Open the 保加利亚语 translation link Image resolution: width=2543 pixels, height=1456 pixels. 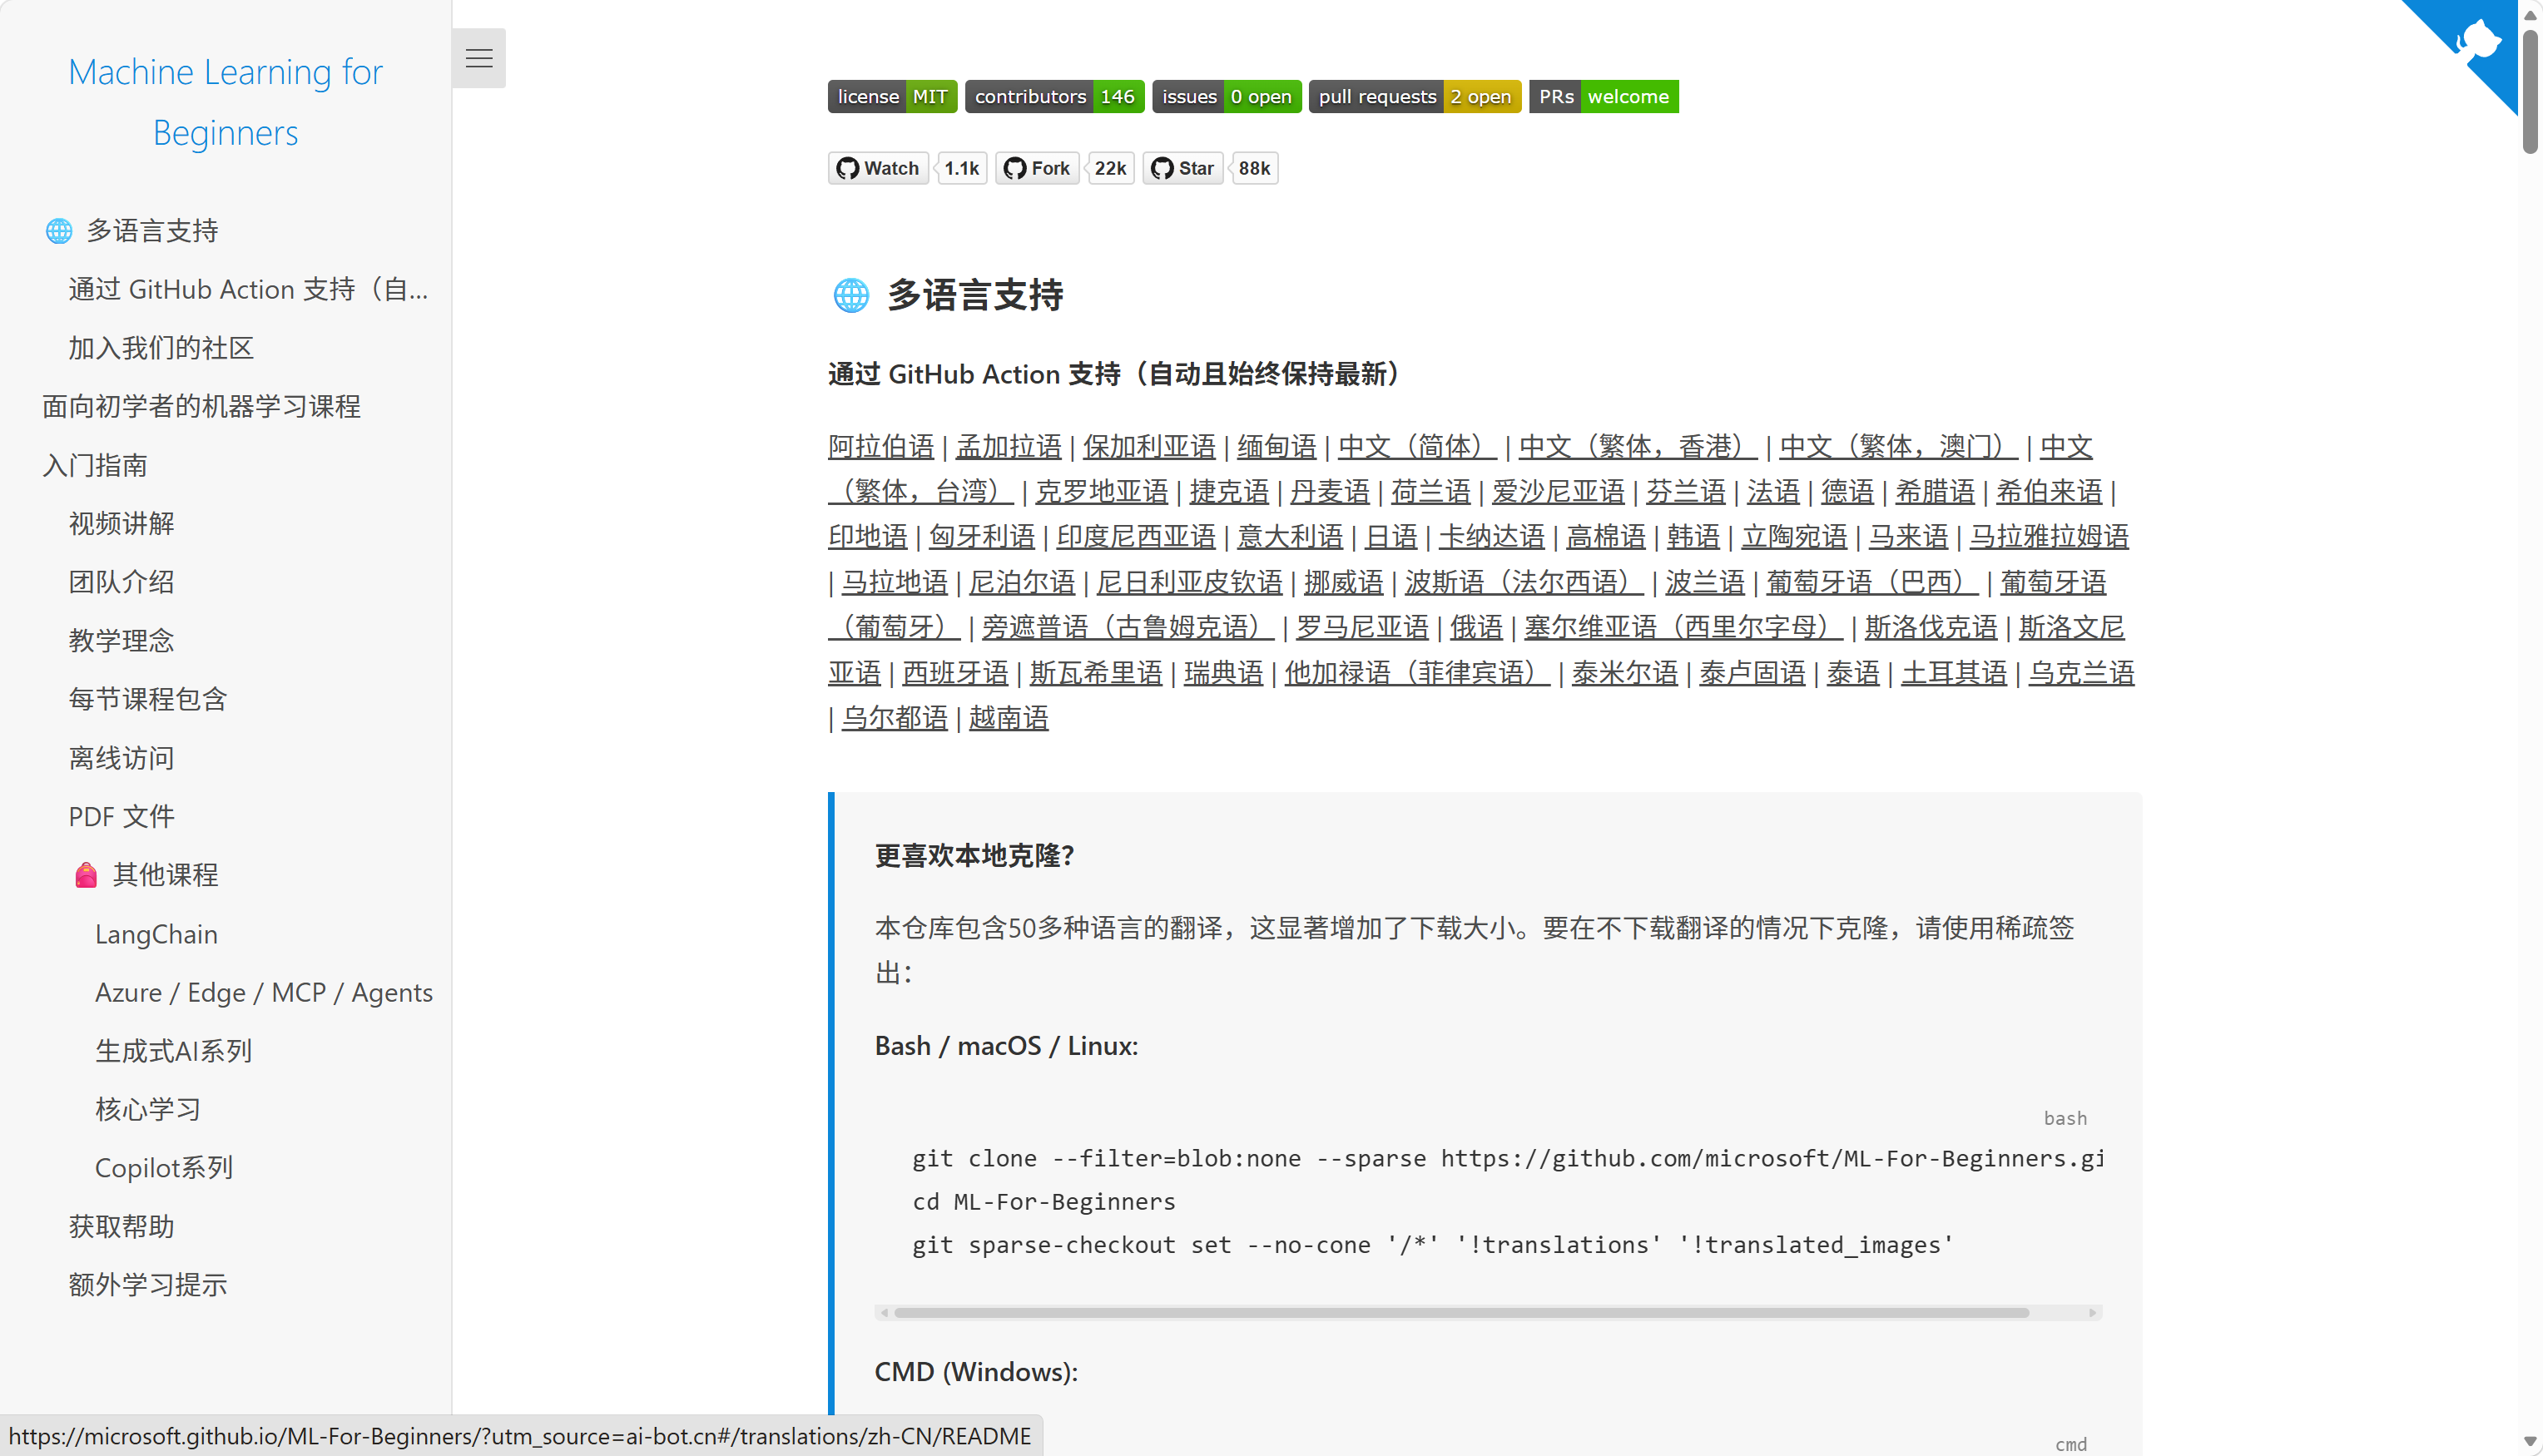(x=1149, y=446)
